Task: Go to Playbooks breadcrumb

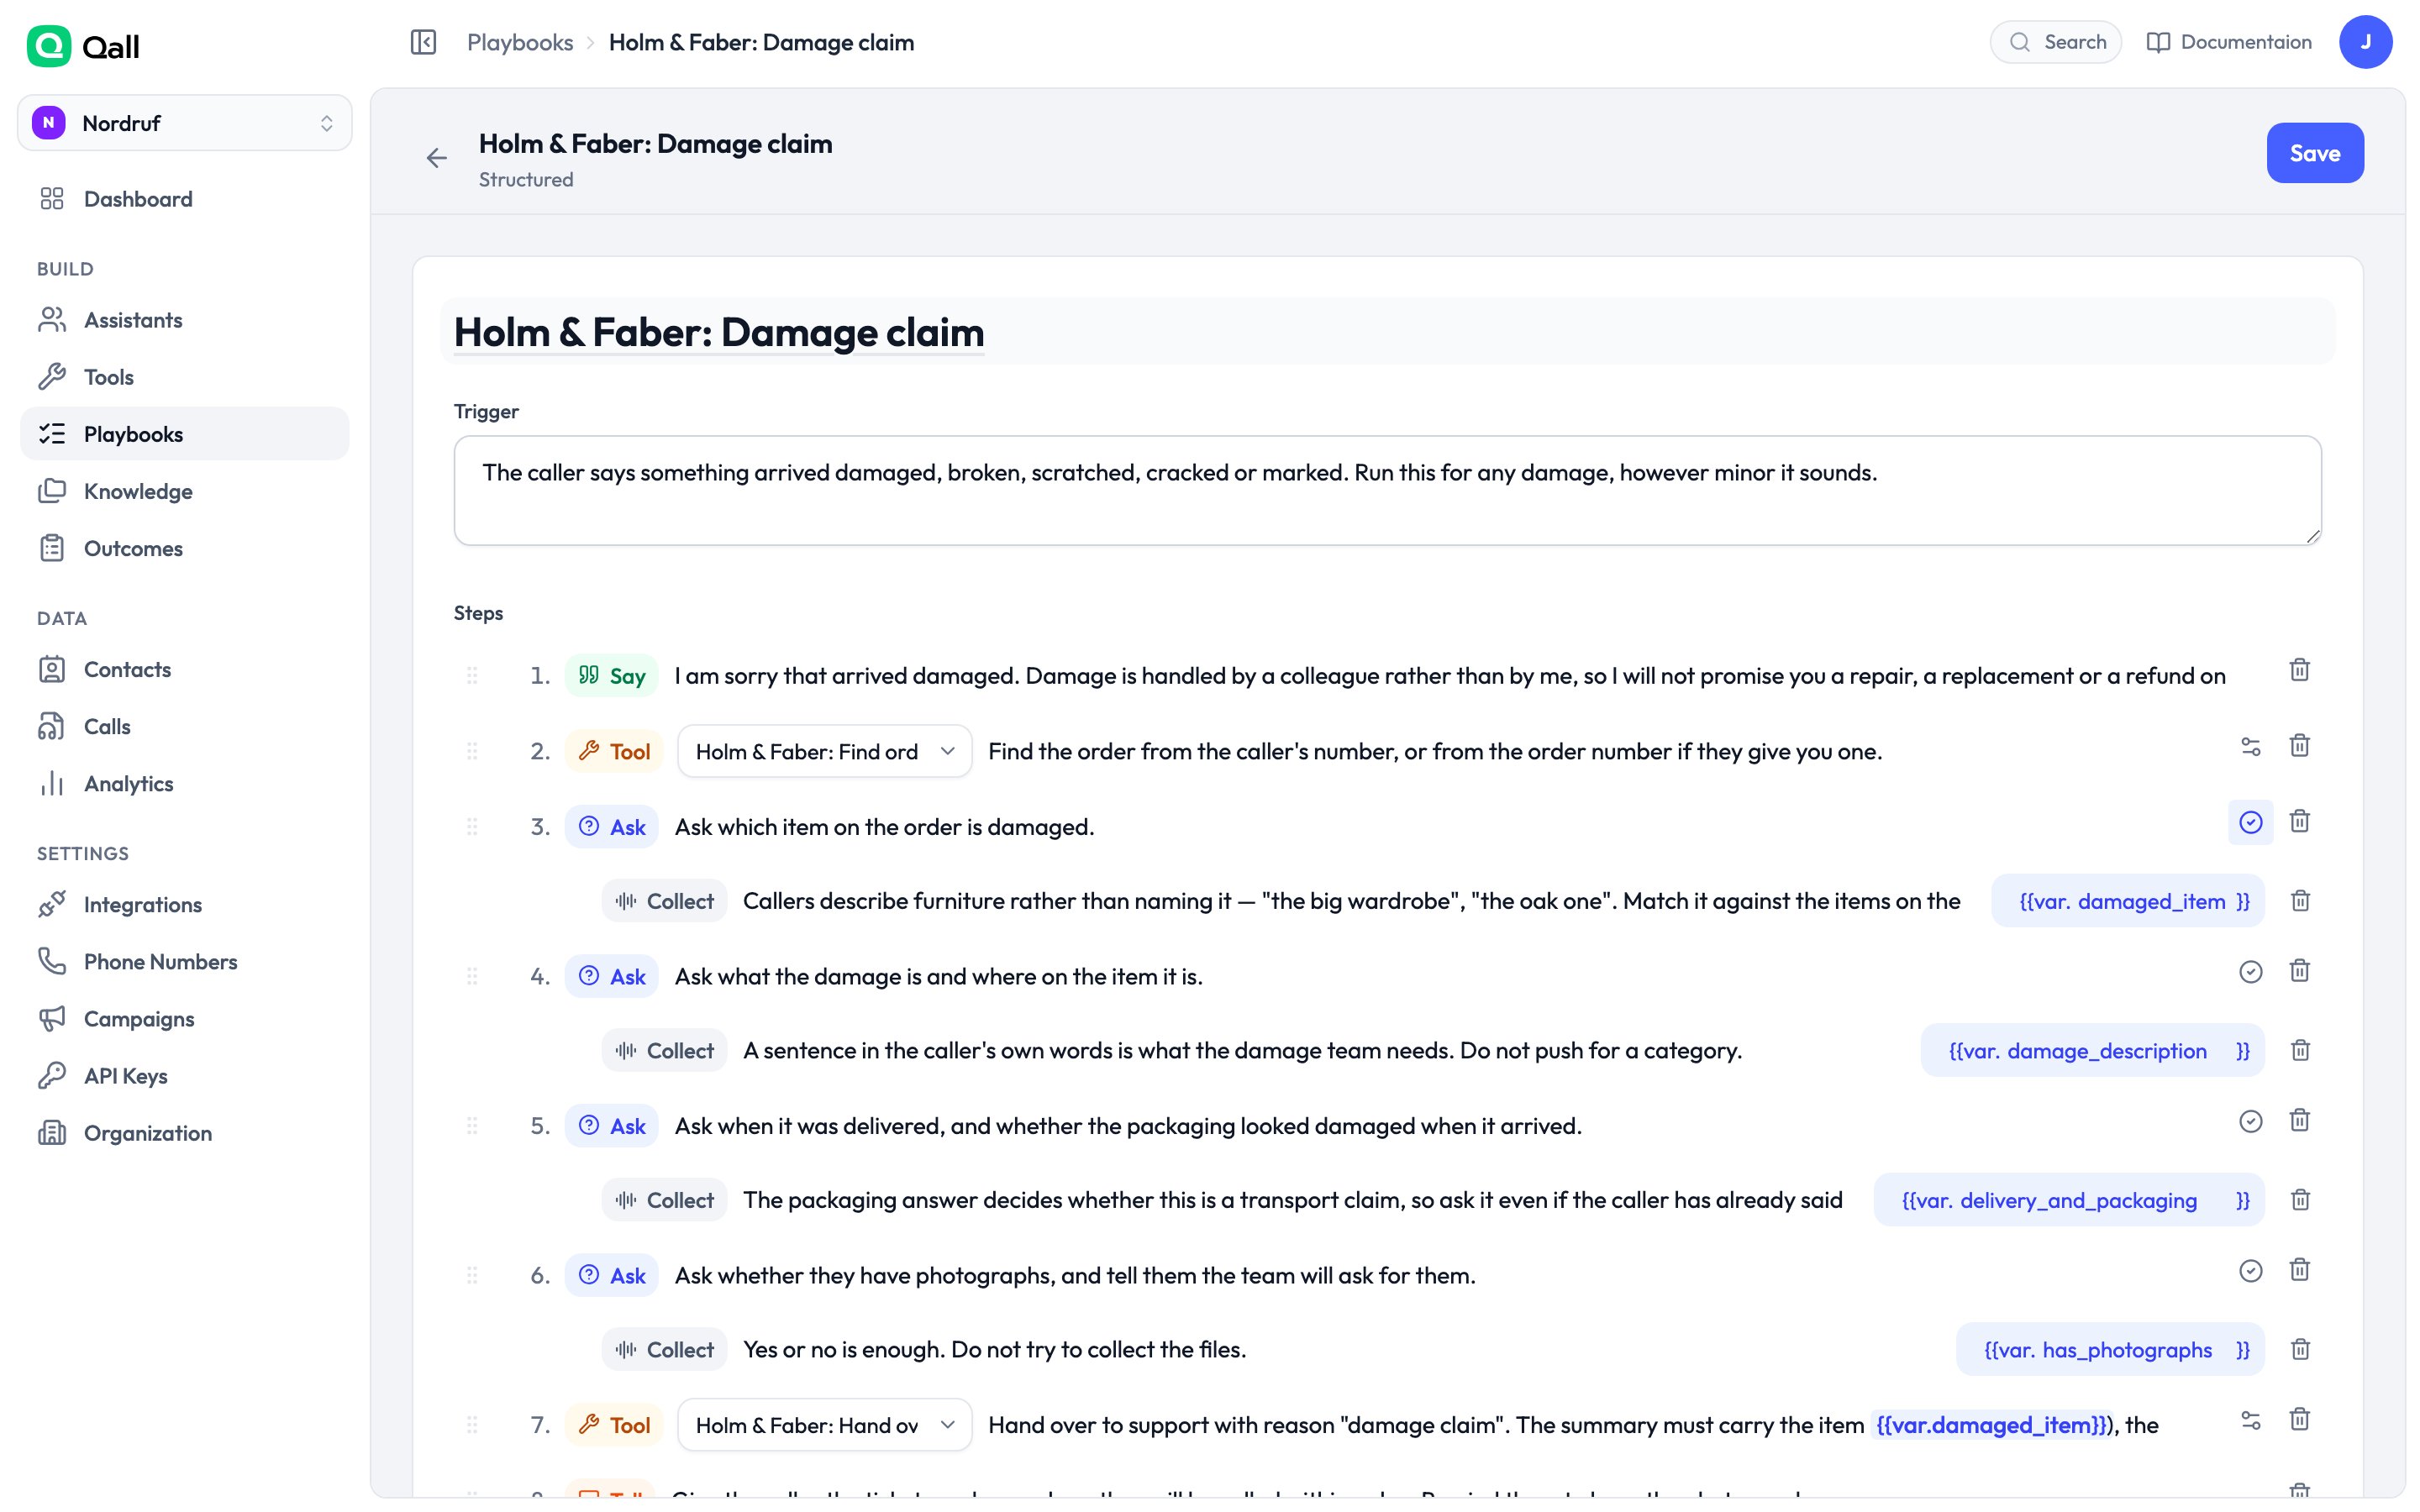Action: click(x=520, y=42)
